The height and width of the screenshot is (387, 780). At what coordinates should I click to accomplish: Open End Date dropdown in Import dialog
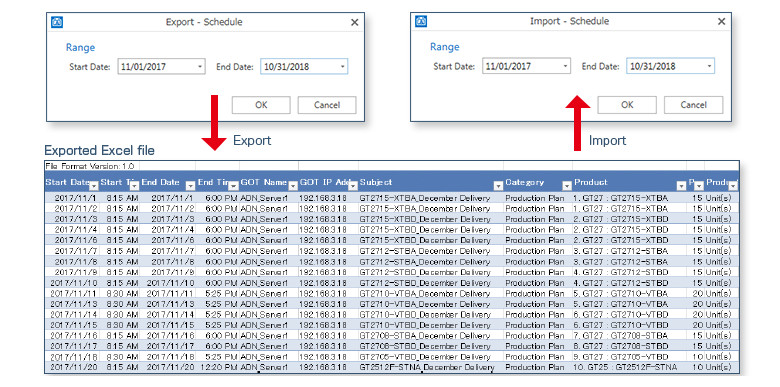(x=709, y=66)
